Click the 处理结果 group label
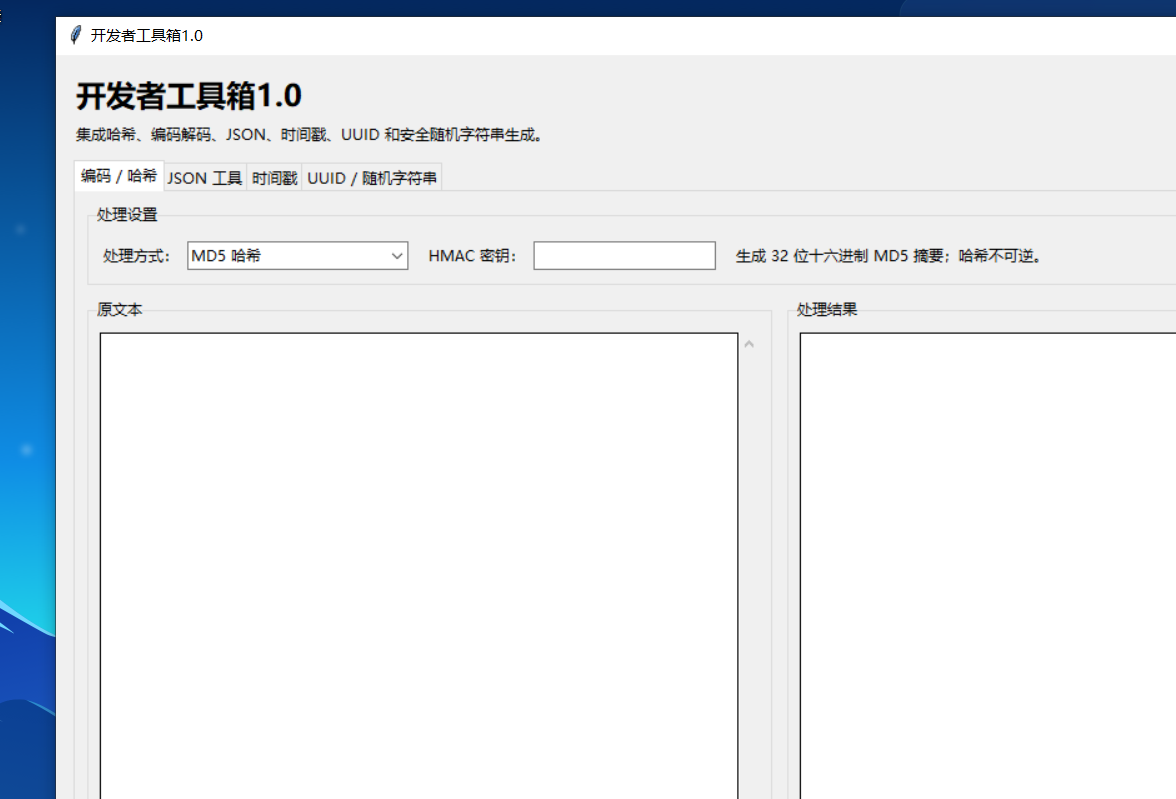 point(826,310)
